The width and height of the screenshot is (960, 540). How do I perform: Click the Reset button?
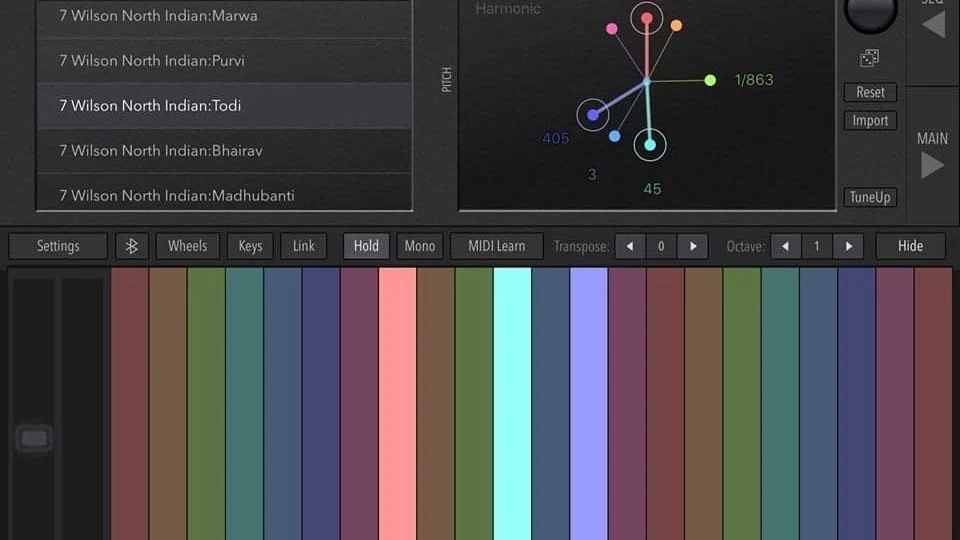pos(870,92)
